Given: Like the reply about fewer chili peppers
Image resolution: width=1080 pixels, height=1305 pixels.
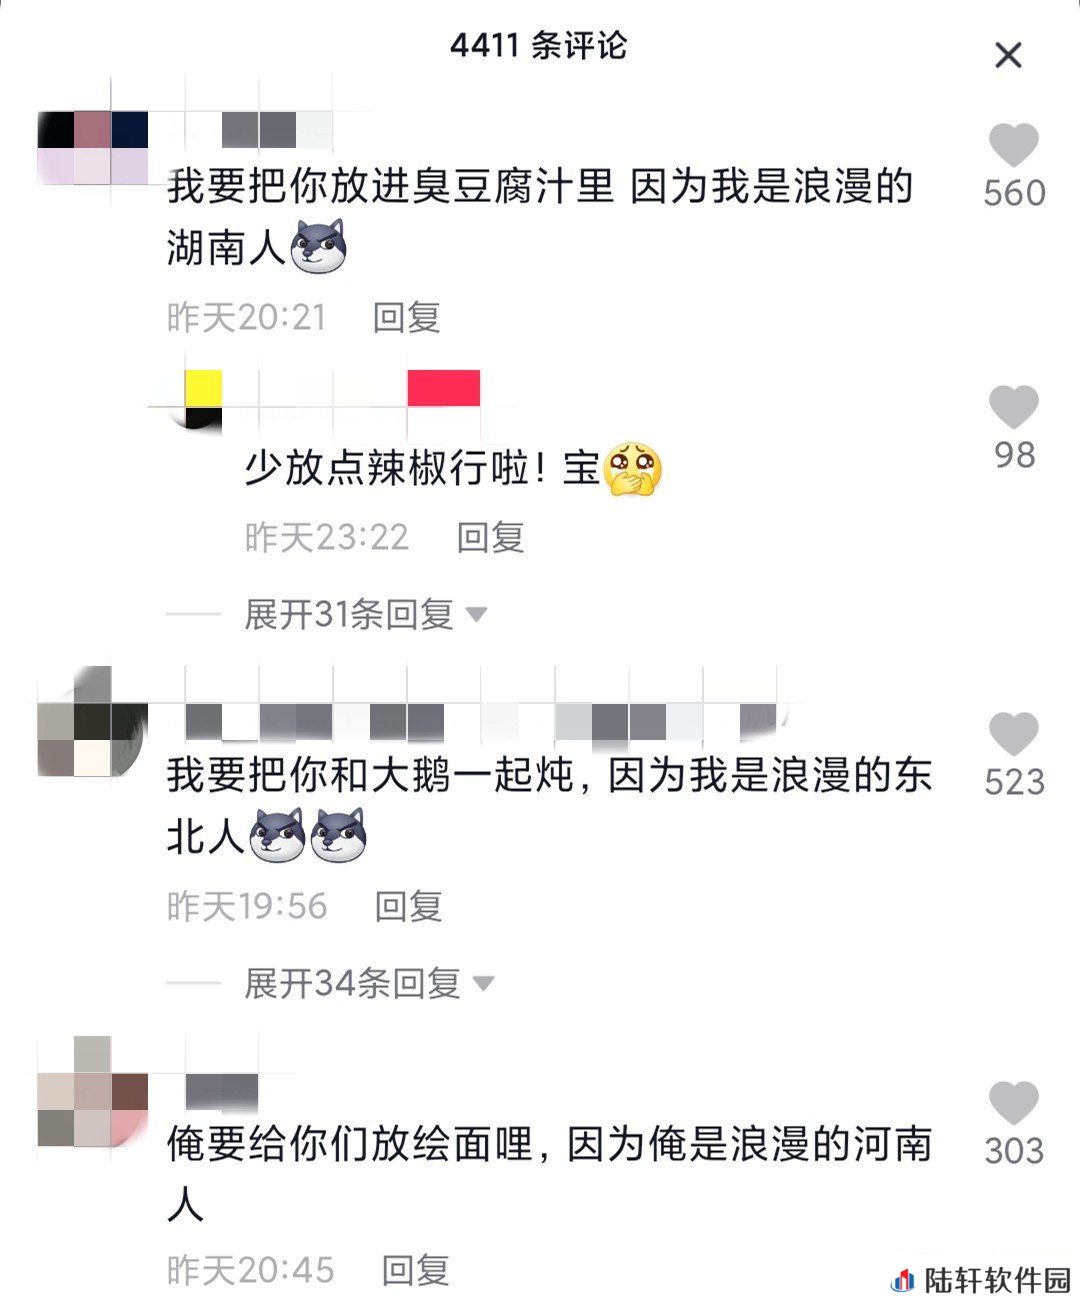Looking at the screenshot, I should [1014, 408].
